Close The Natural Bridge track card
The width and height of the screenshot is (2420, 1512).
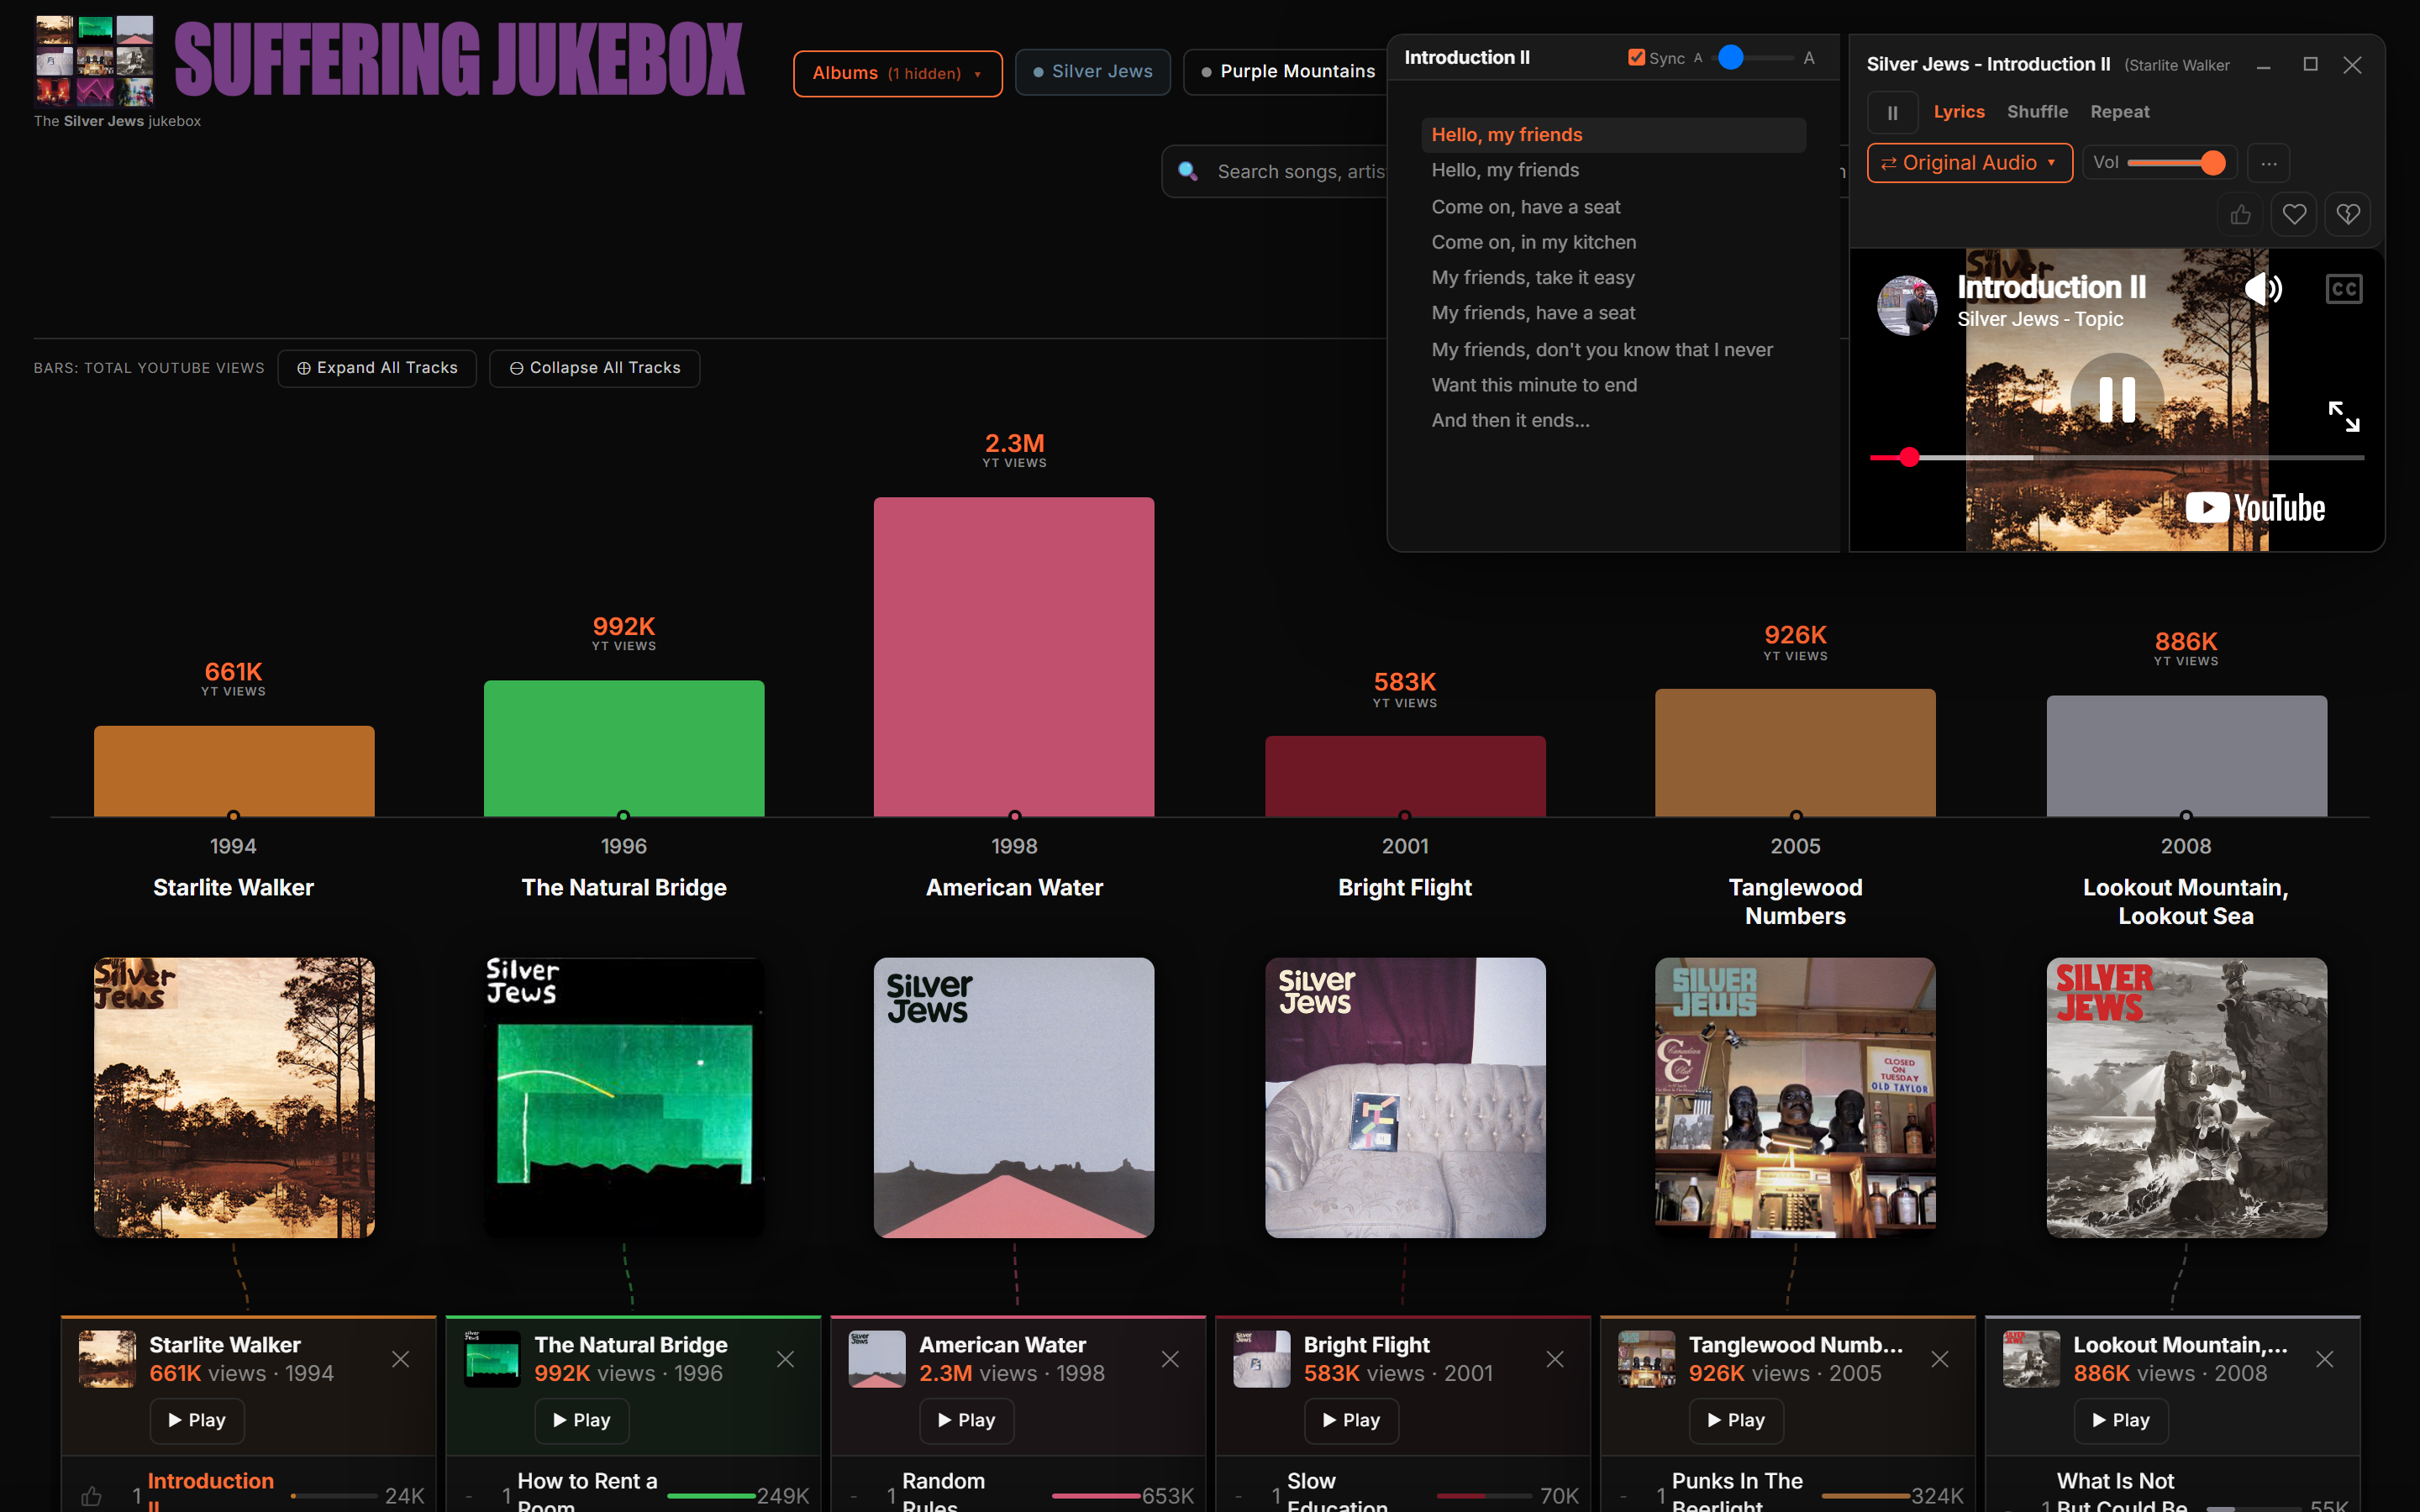point(785,1359)
